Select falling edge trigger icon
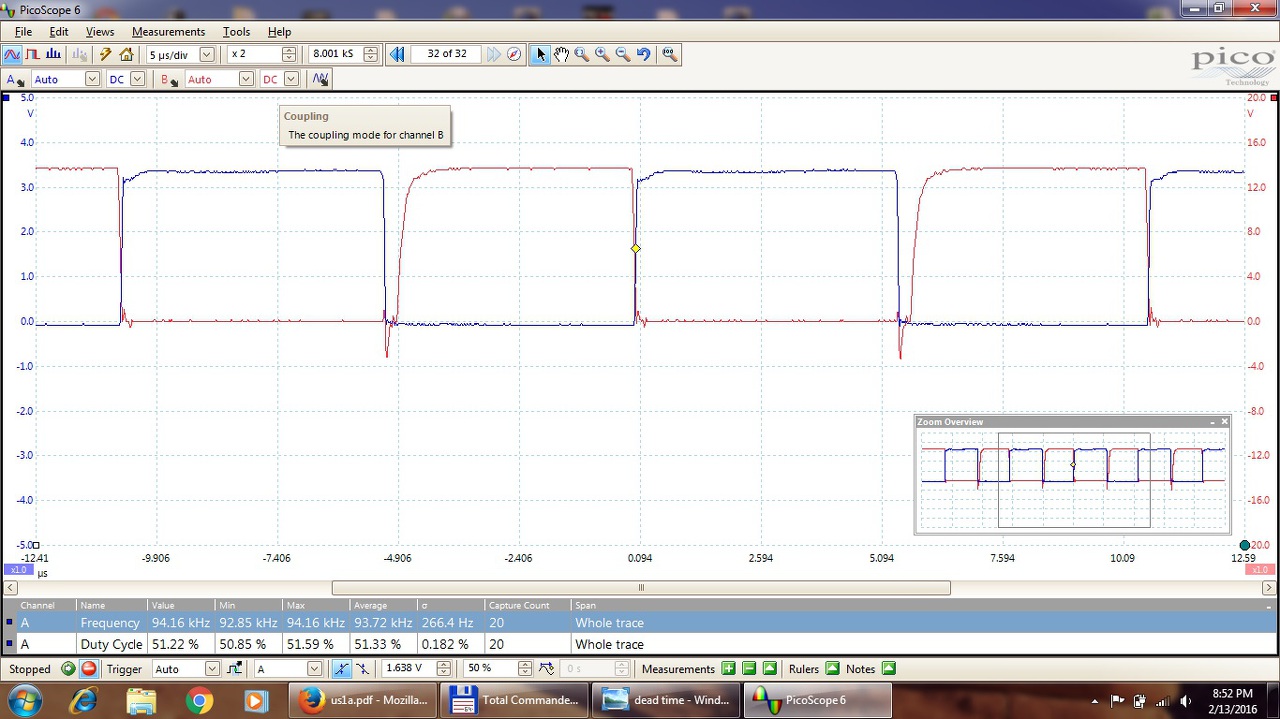Viewport: 1280px width, 719px height. pyautogui.click(x=362, y=669)
